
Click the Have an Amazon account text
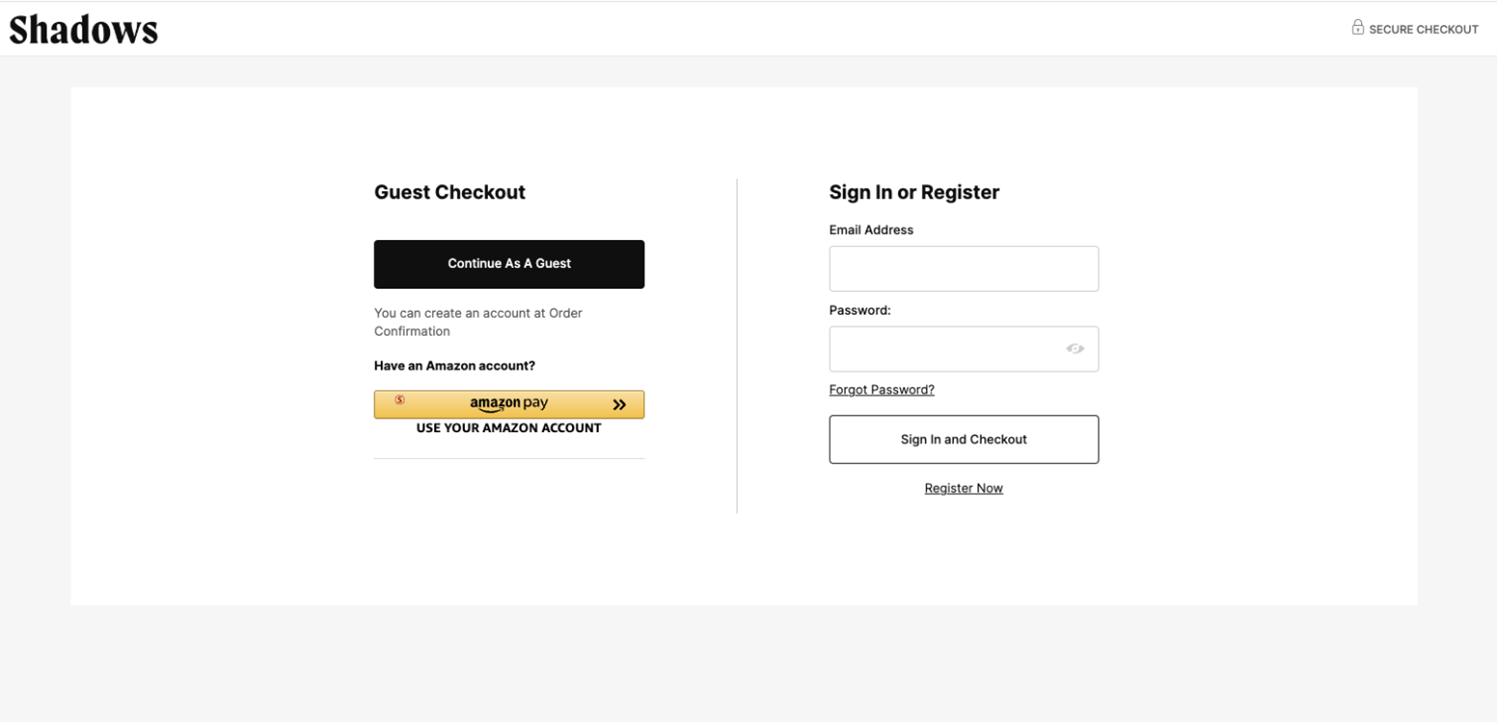[455, 366]
